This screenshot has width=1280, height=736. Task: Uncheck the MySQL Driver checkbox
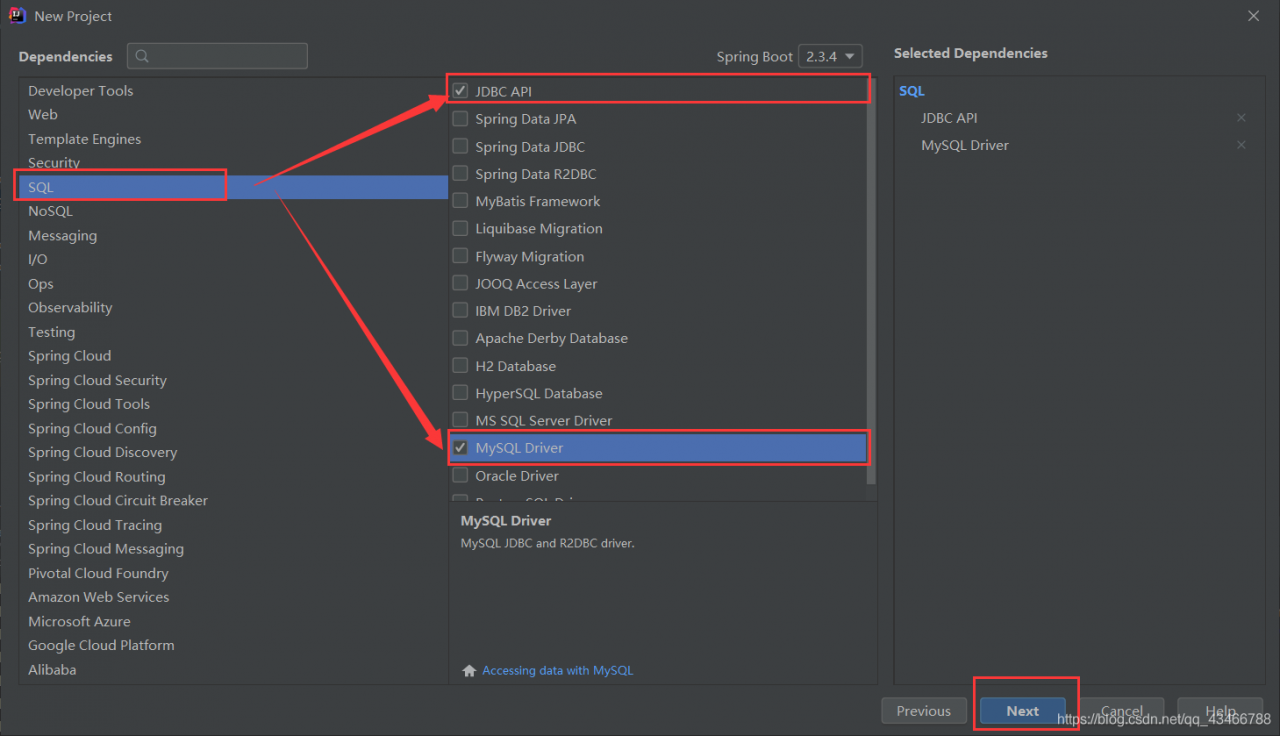pos(460,448)
